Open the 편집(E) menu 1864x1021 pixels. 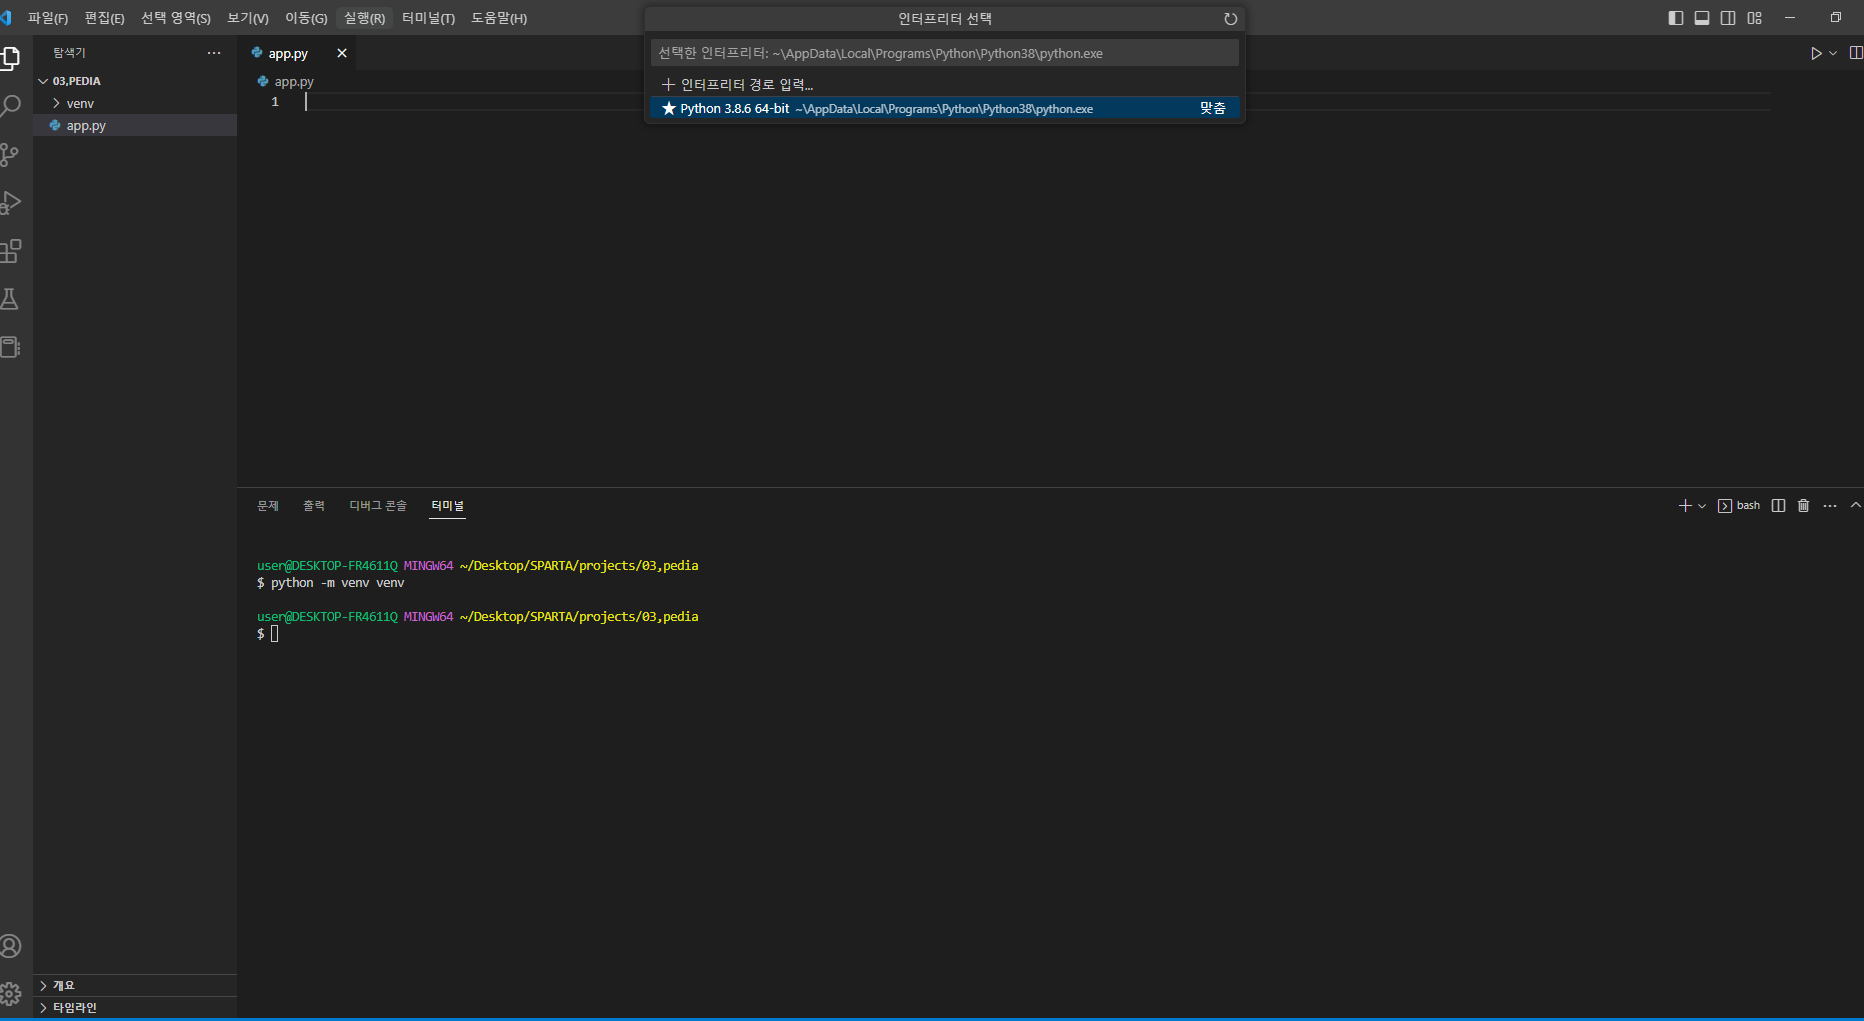pyautogui.click(x=104, y=18)
